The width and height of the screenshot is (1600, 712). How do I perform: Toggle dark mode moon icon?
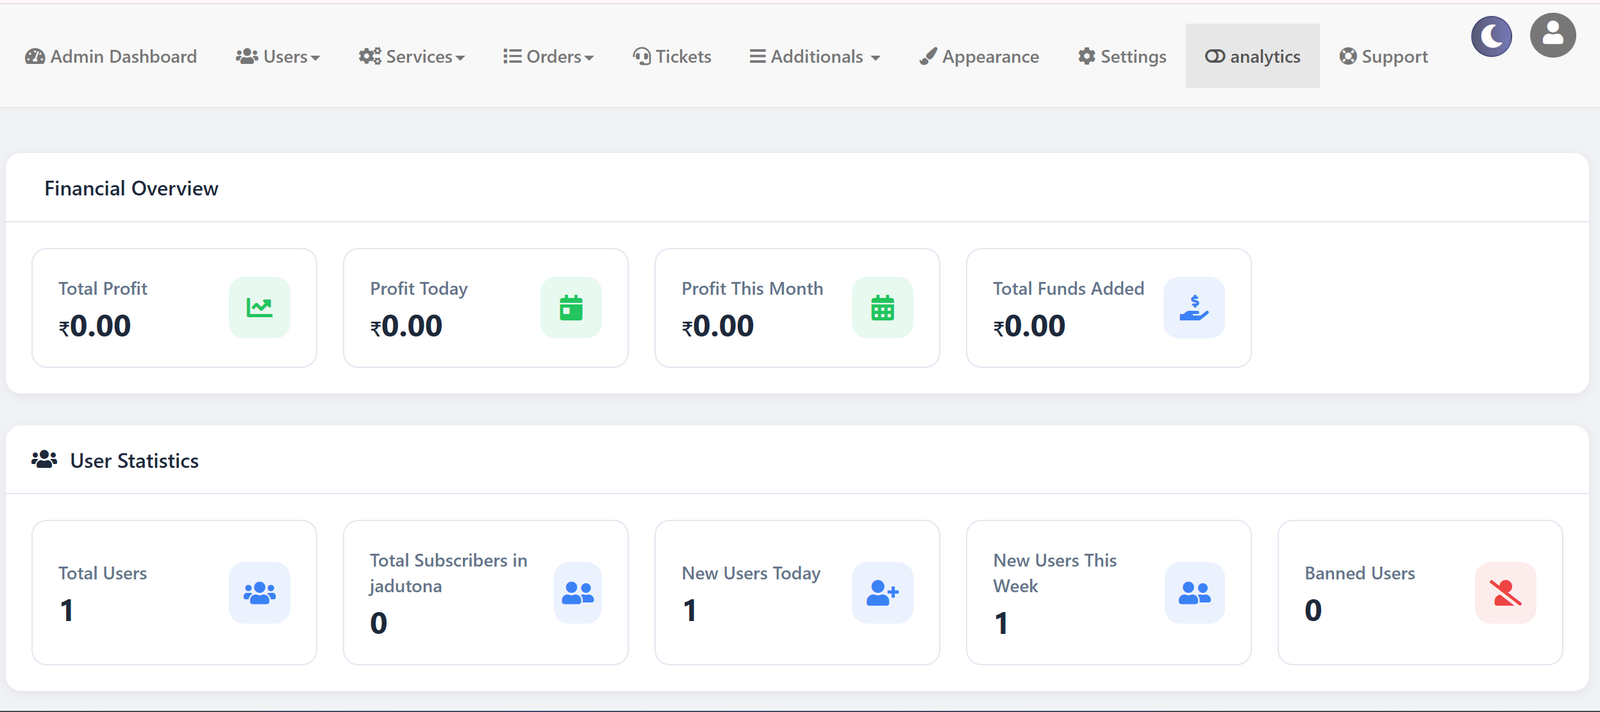pos(1491,37)
